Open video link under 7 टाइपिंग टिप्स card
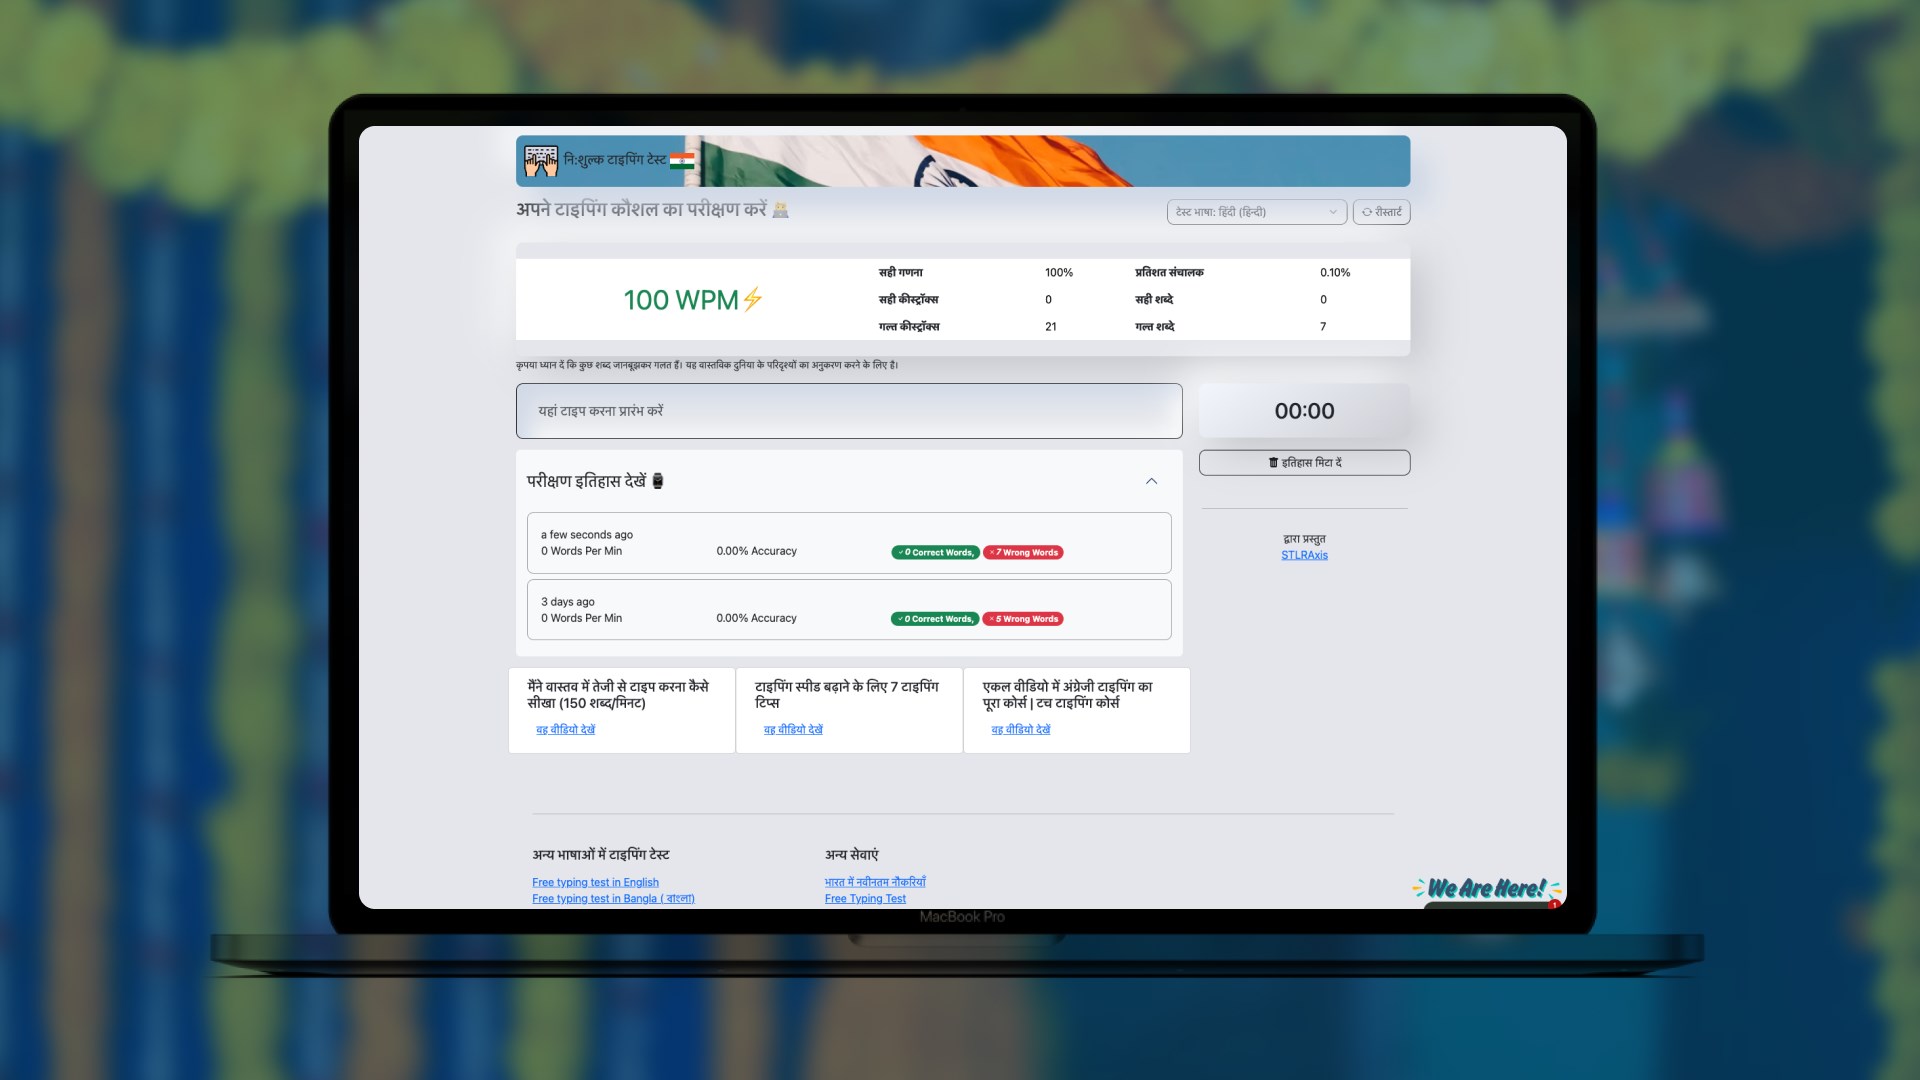Screen dimensions: 1920x1080 tap(793, 730)
